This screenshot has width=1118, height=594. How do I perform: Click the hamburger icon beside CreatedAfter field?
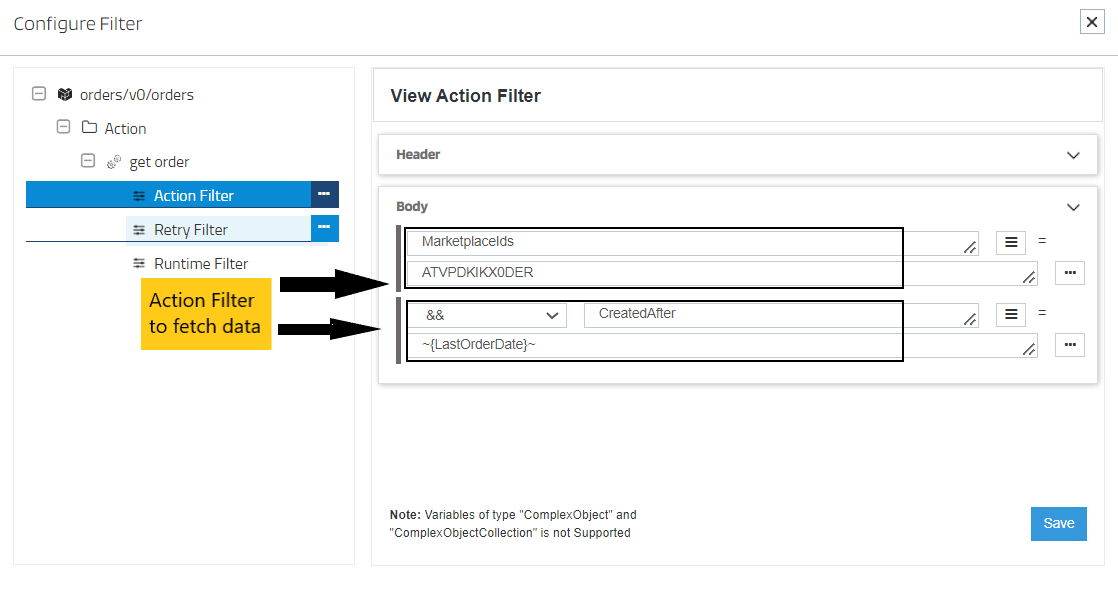[x=1010, y=314]
